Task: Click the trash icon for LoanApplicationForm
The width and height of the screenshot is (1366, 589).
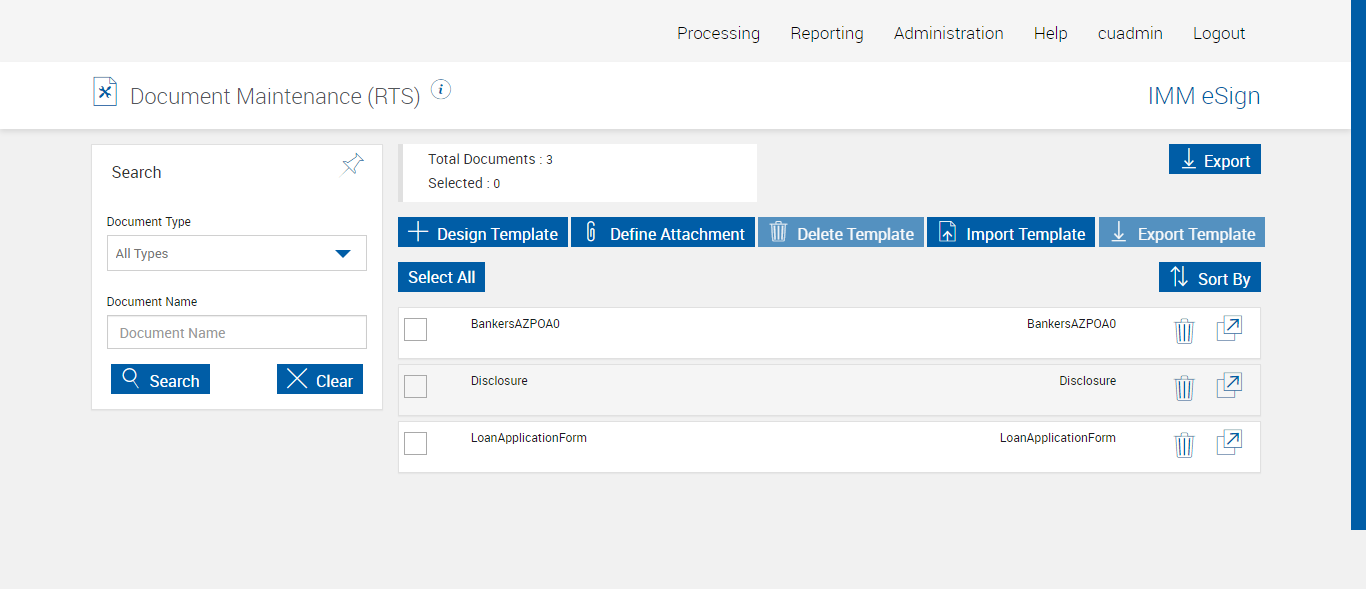Action: coord(1184,445)
